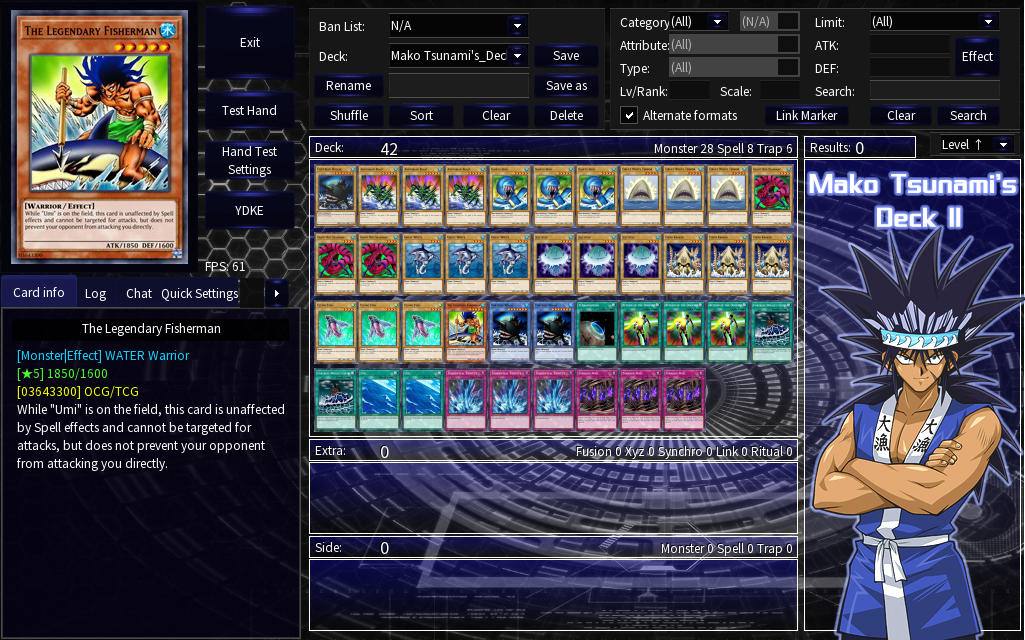Viewport: 1025px width, 640px height.
Task: Open the Category filter dropdown
Action: point(718,22)
